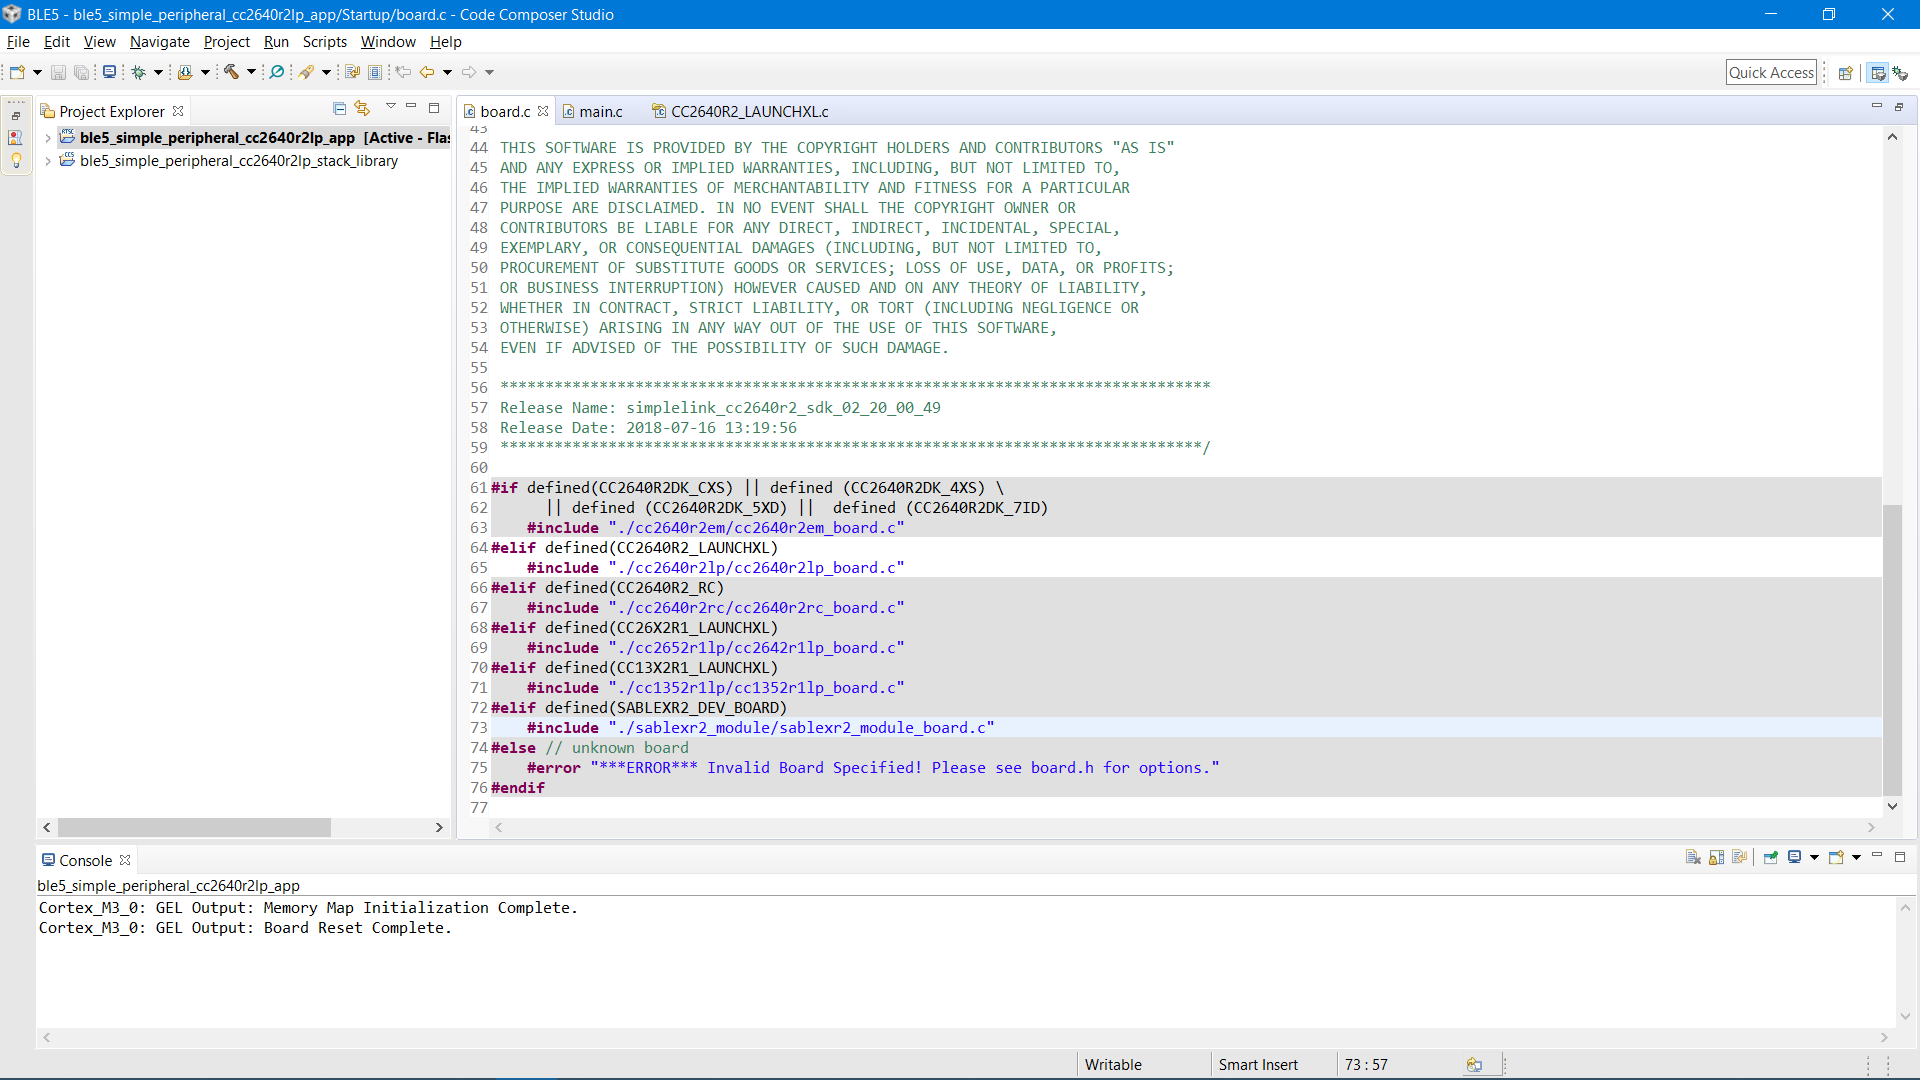Toggle Link with Editor in Project Explorer
The height and width of the screenshot is (1080, 1920).
click(x=362, y=108)
